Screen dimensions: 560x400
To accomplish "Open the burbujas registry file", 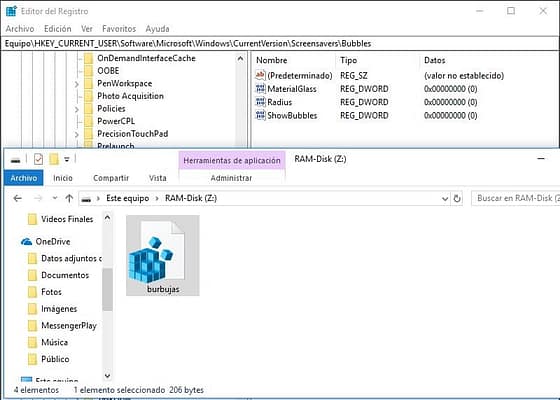I will tap(162, 255).
